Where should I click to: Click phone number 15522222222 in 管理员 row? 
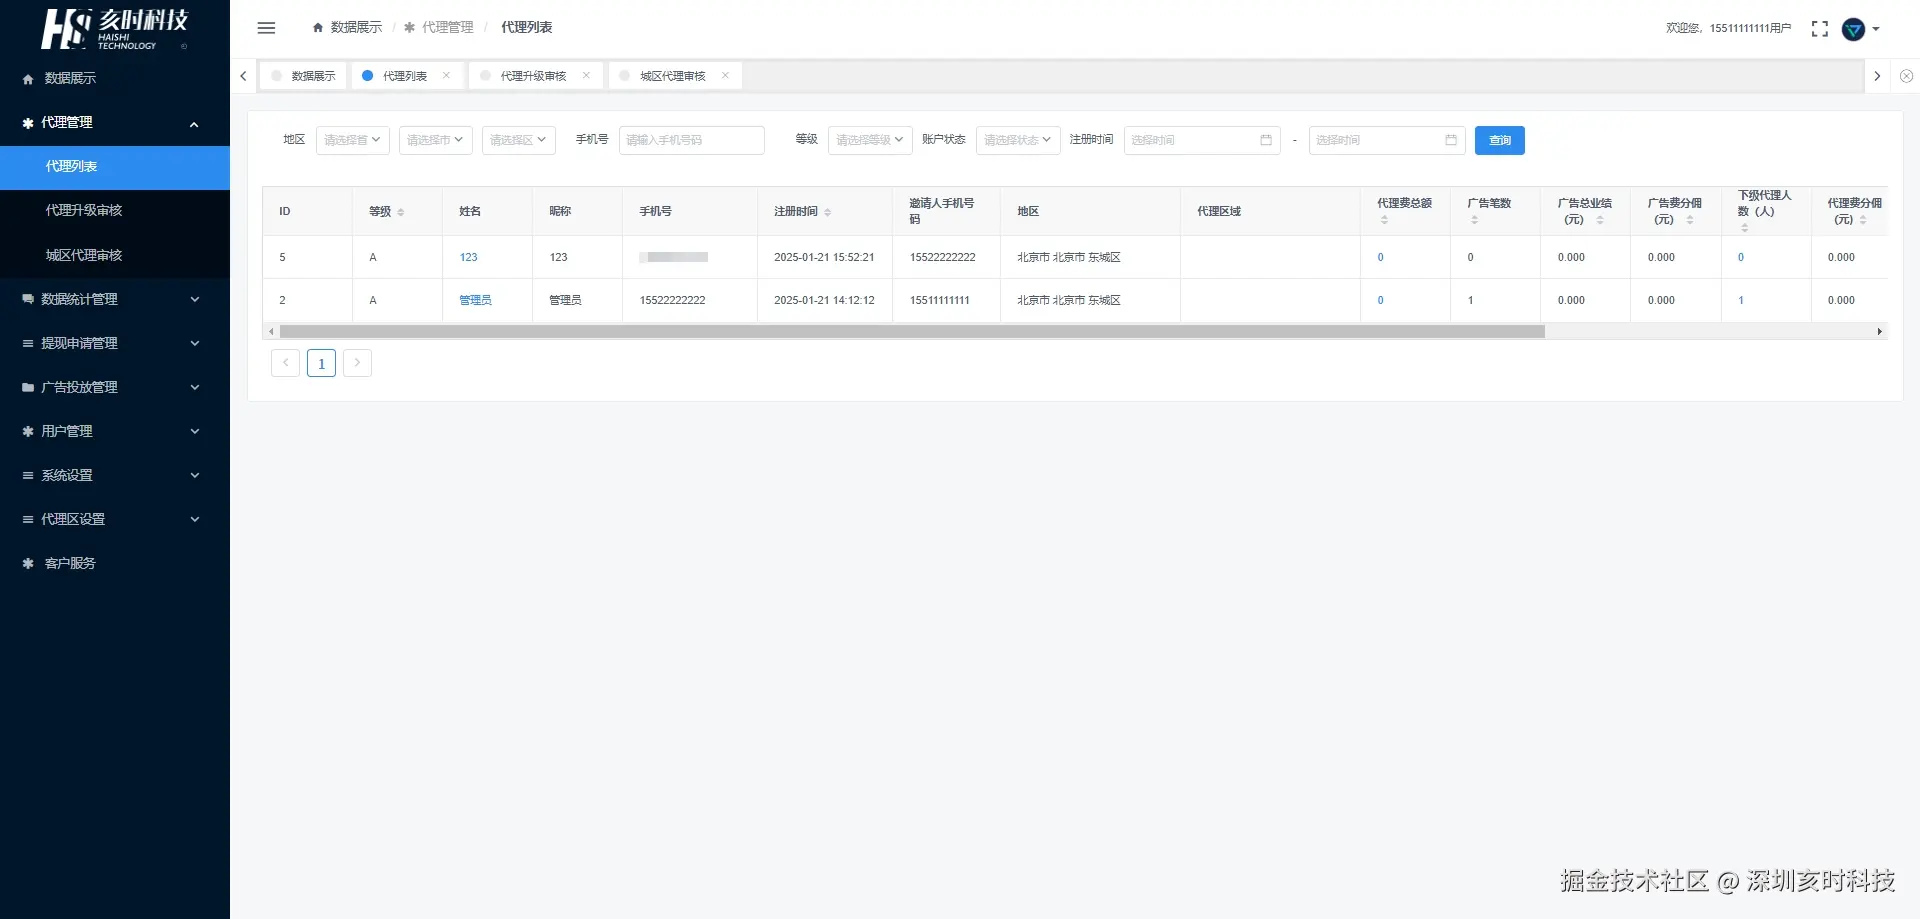672,300
